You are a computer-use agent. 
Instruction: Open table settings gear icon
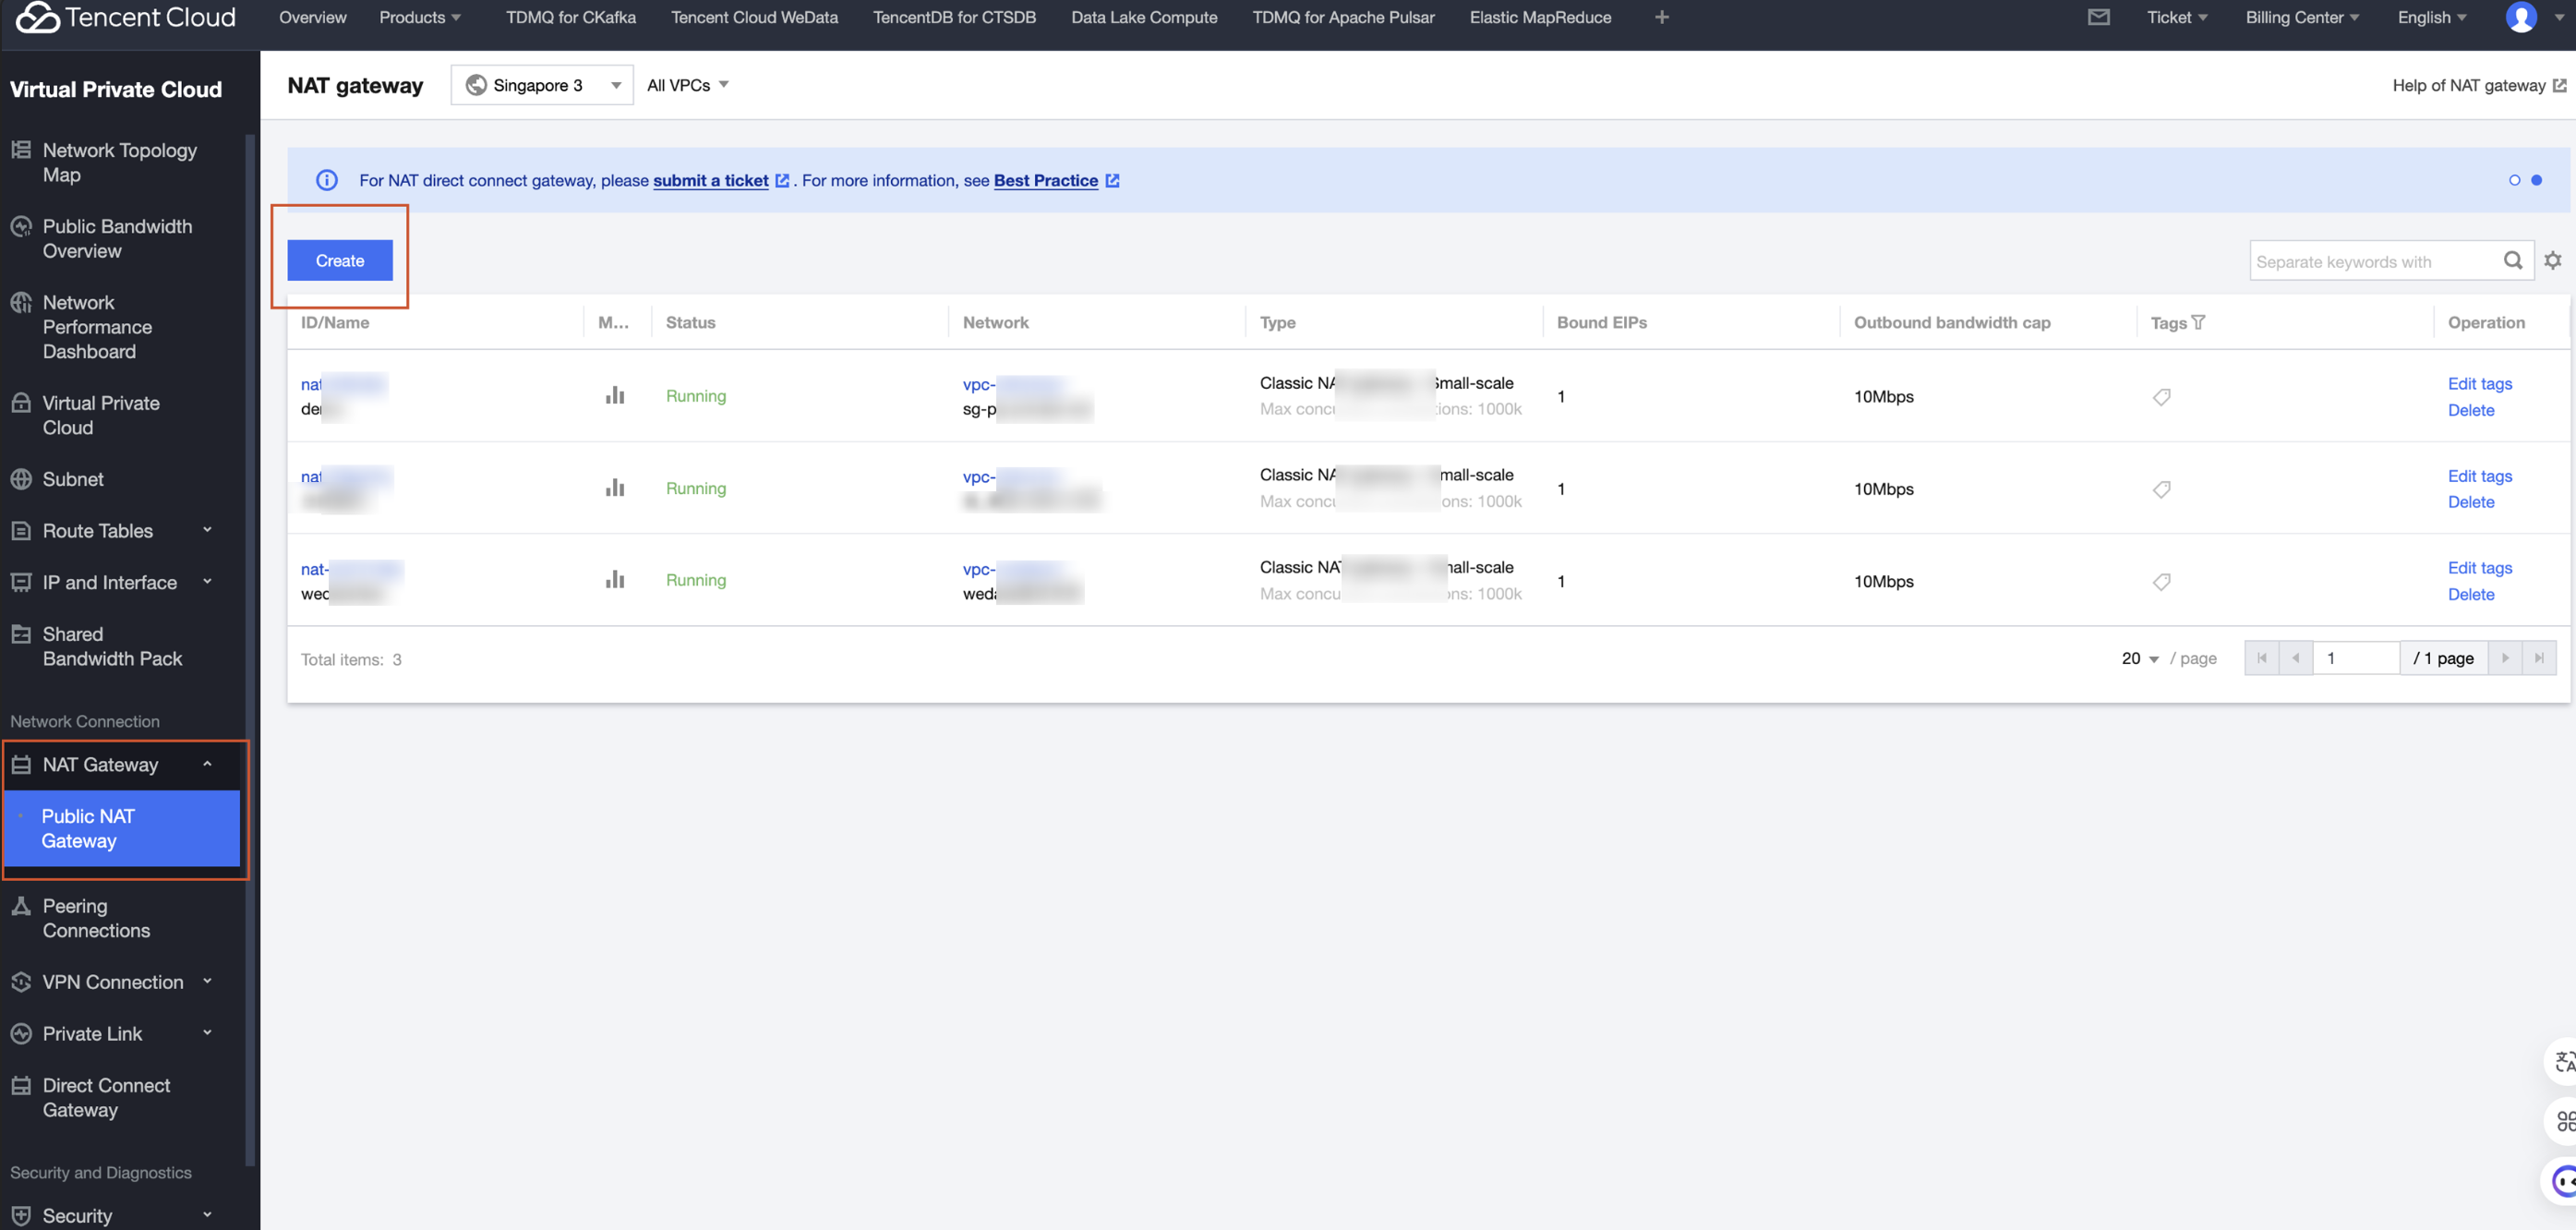(2553, 261)
